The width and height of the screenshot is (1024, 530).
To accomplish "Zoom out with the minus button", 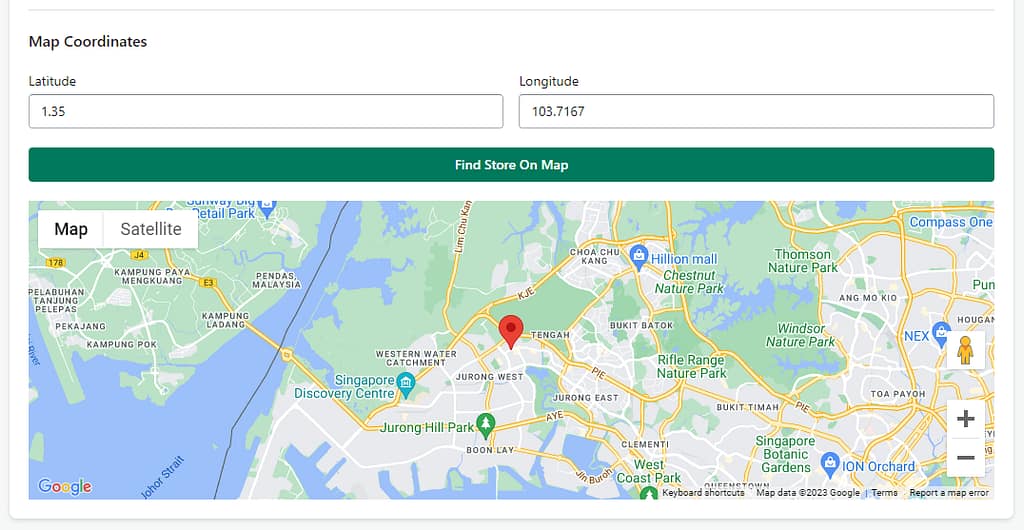I will point(965,458).
